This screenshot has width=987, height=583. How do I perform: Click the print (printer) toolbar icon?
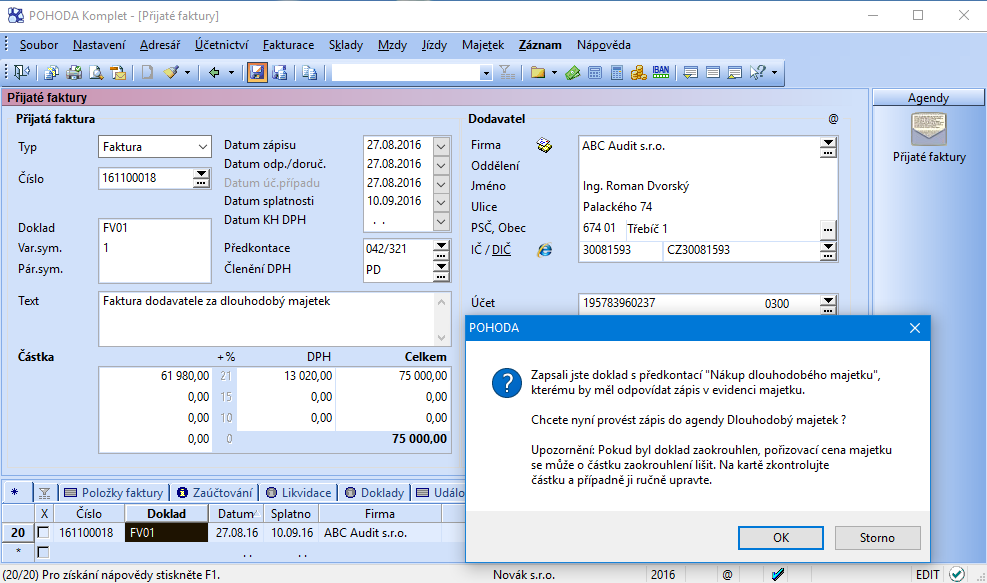[74, 72]
